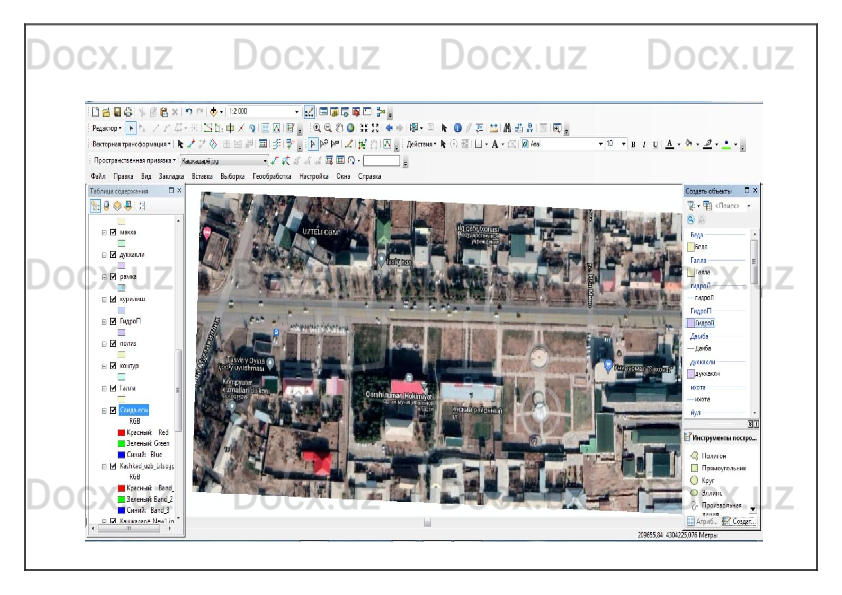Screen dimensions: 842x595
Task: Click the red Красный band color swatch
Action: [121, 433]
